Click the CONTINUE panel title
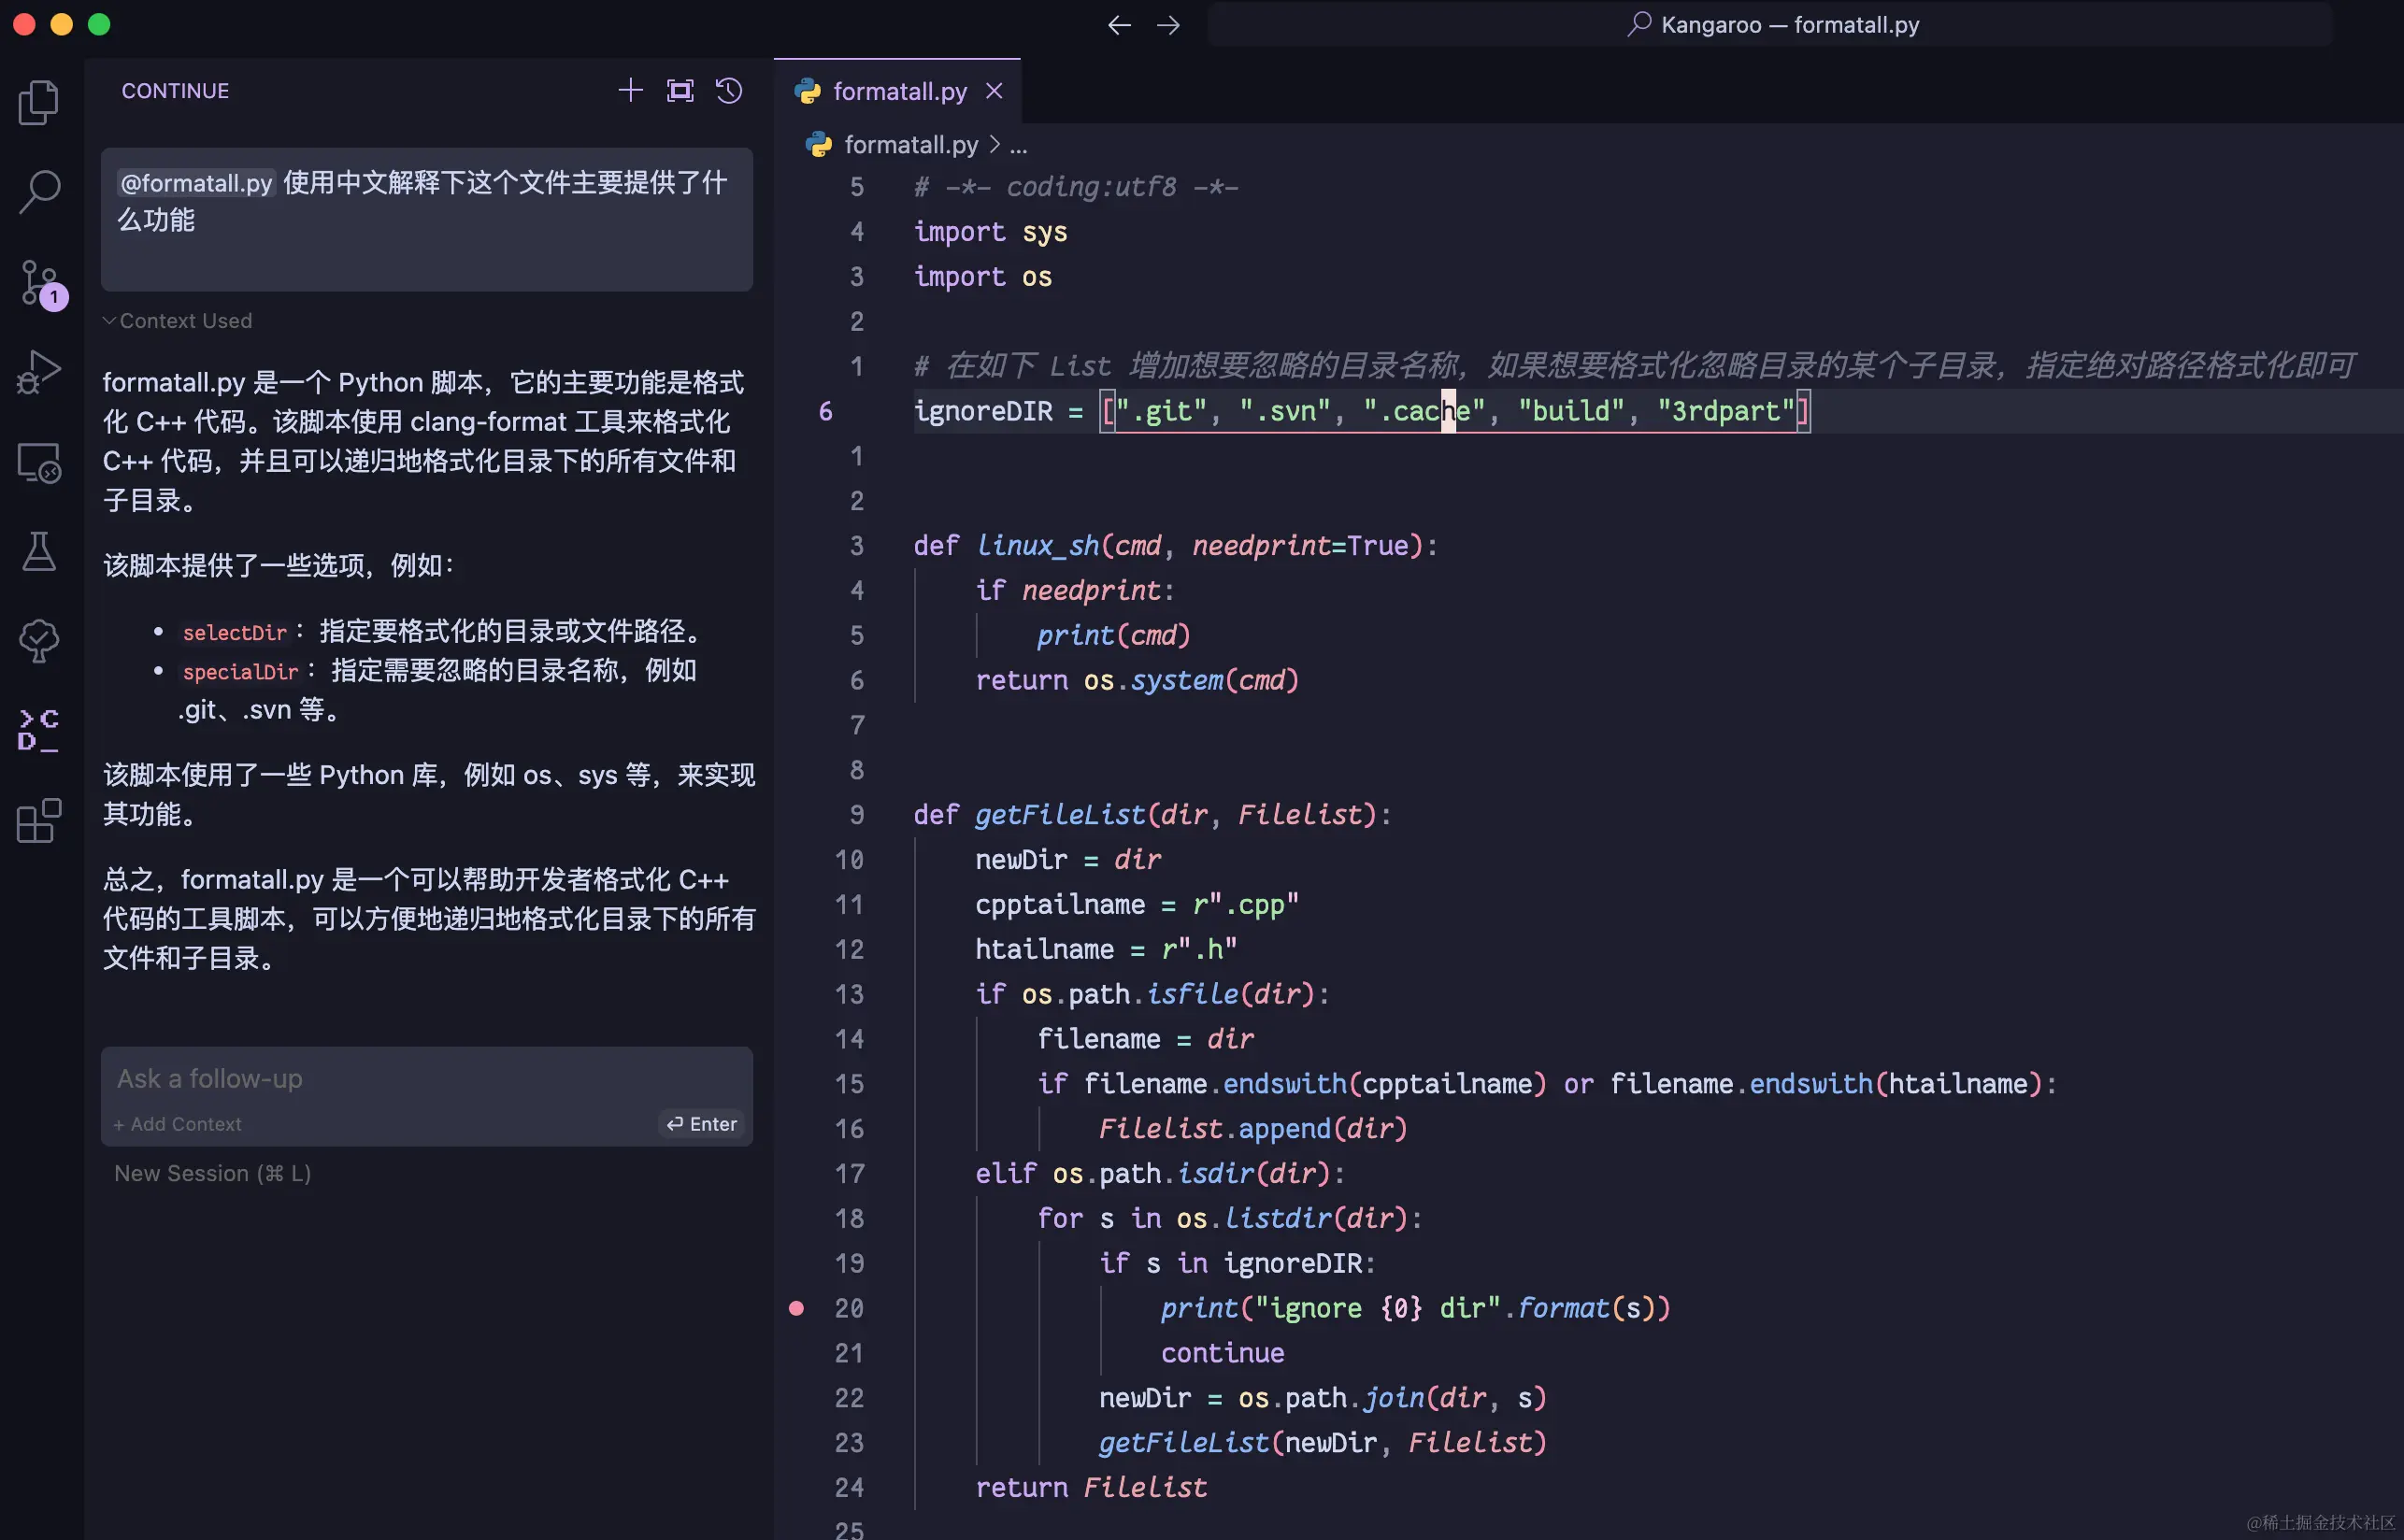The image size is (2404, 1540). pos(175,91)
